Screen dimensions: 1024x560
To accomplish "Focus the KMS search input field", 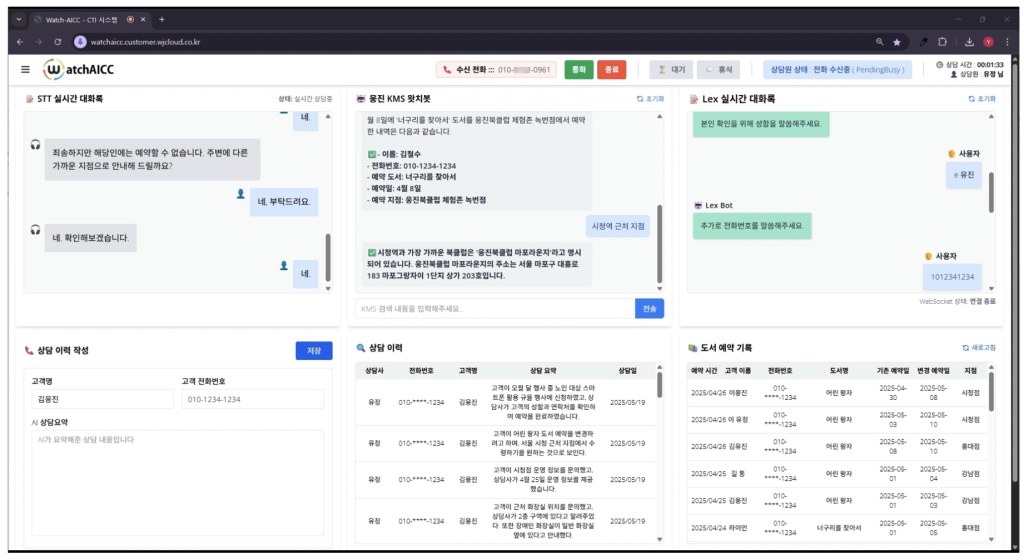I will pos(495,309).
